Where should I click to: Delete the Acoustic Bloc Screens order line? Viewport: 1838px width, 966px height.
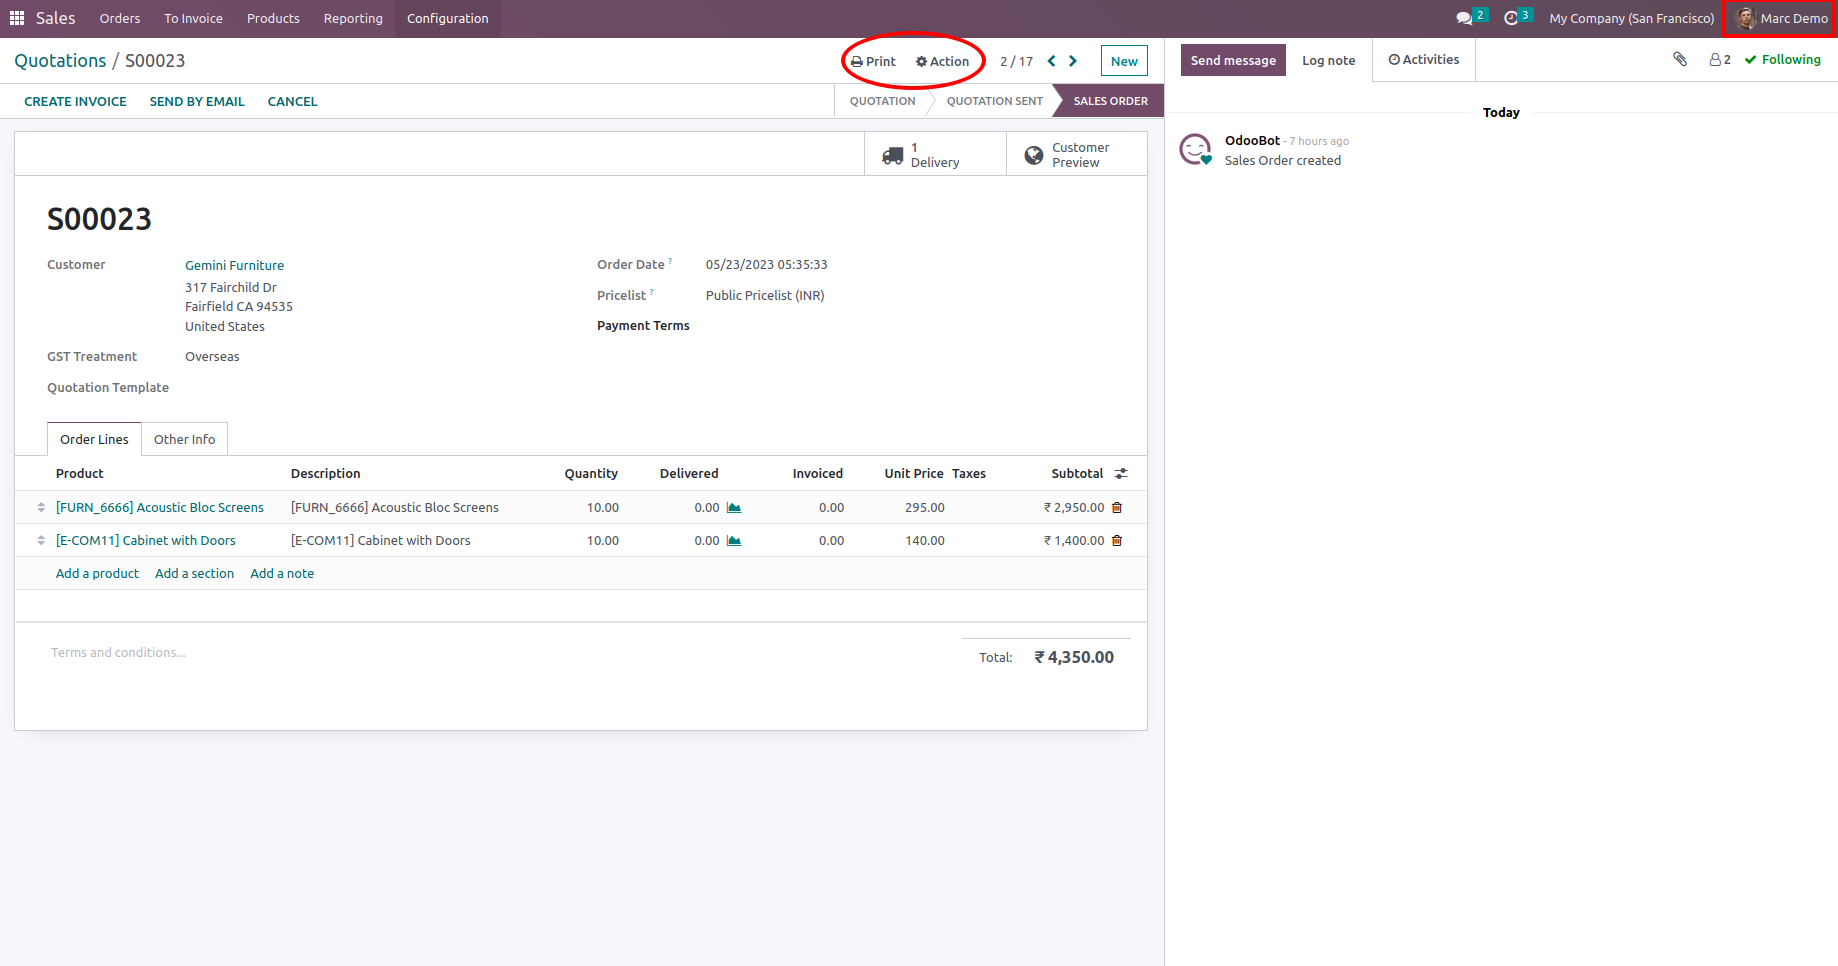click(x=1117, y=508)
